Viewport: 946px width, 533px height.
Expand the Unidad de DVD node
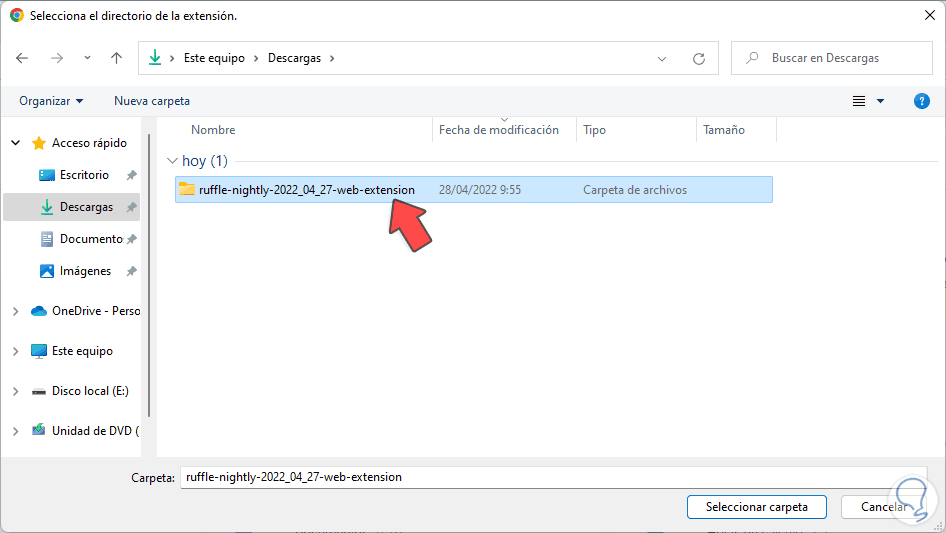tap(16, 431)
